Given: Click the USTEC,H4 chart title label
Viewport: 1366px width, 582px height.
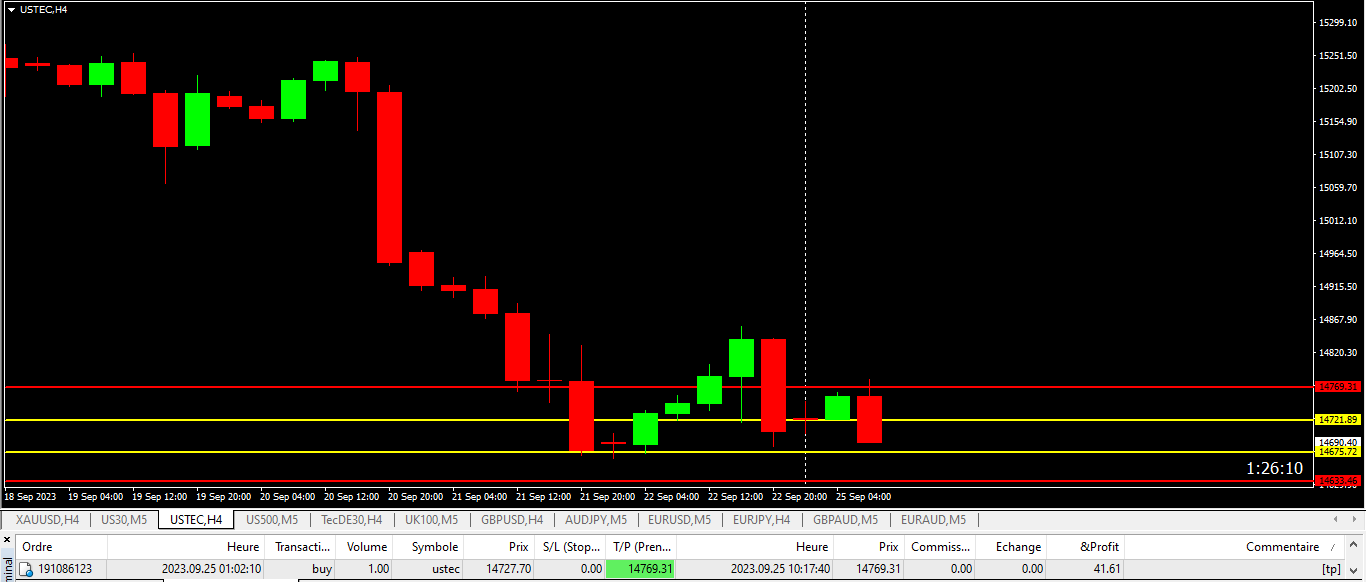Looking at the screenshot, I should click(x=44, y=9).
